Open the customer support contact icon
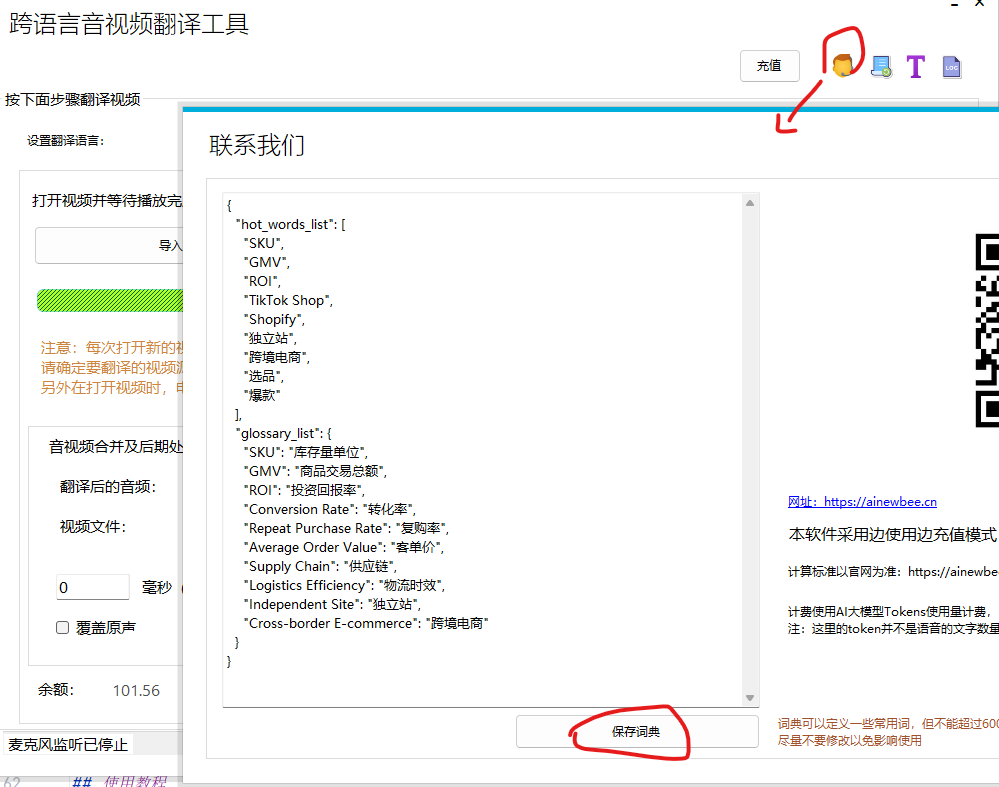Viewport: 999px width, 787px height. tap(843, 63)
